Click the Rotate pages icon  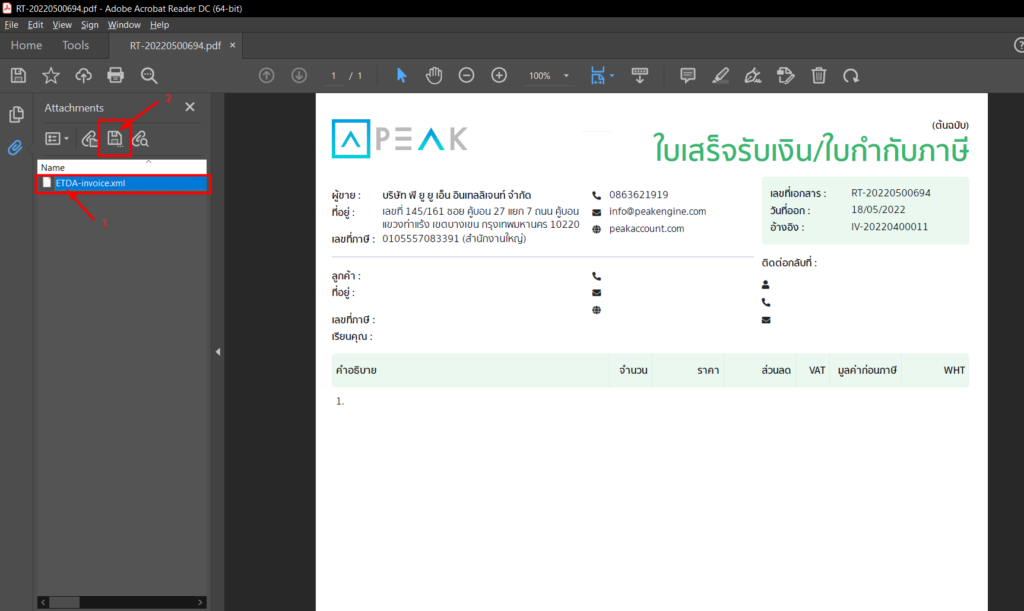click(x=851, y=75)
